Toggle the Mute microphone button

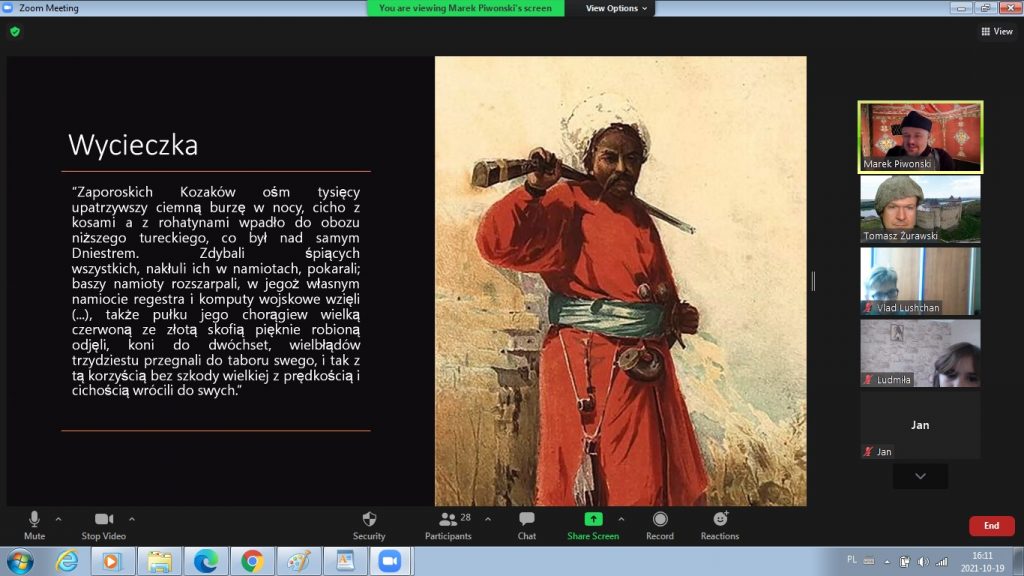click(34, 519)
